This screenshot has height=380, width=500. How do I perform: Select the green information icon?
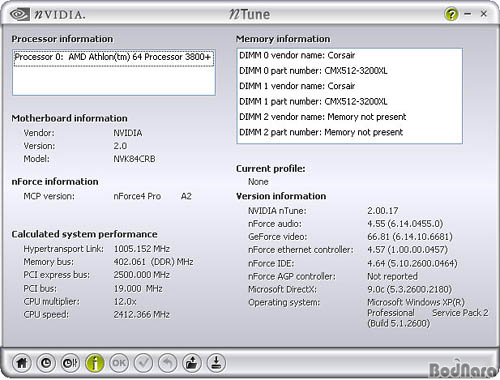95,363
